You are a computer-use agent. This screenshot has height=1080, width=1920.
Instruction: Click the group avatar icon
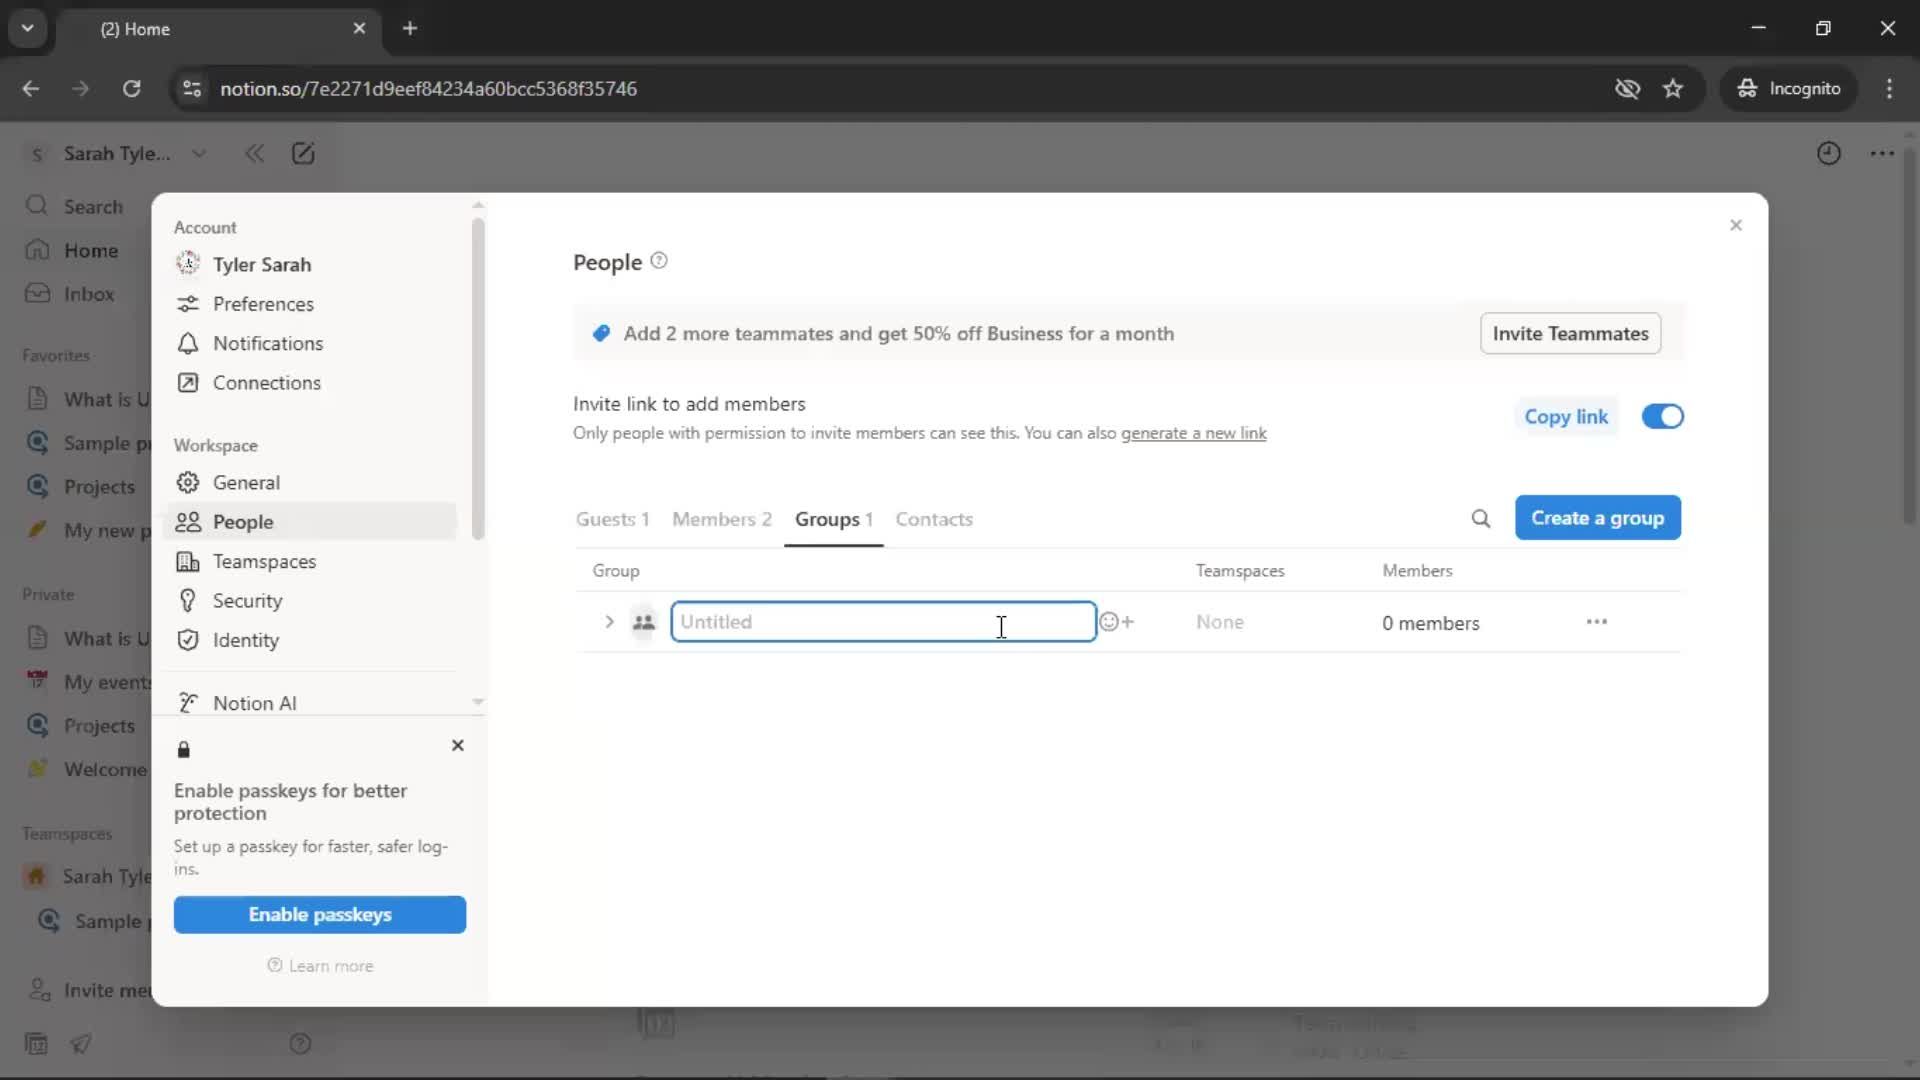coord(643,622)
